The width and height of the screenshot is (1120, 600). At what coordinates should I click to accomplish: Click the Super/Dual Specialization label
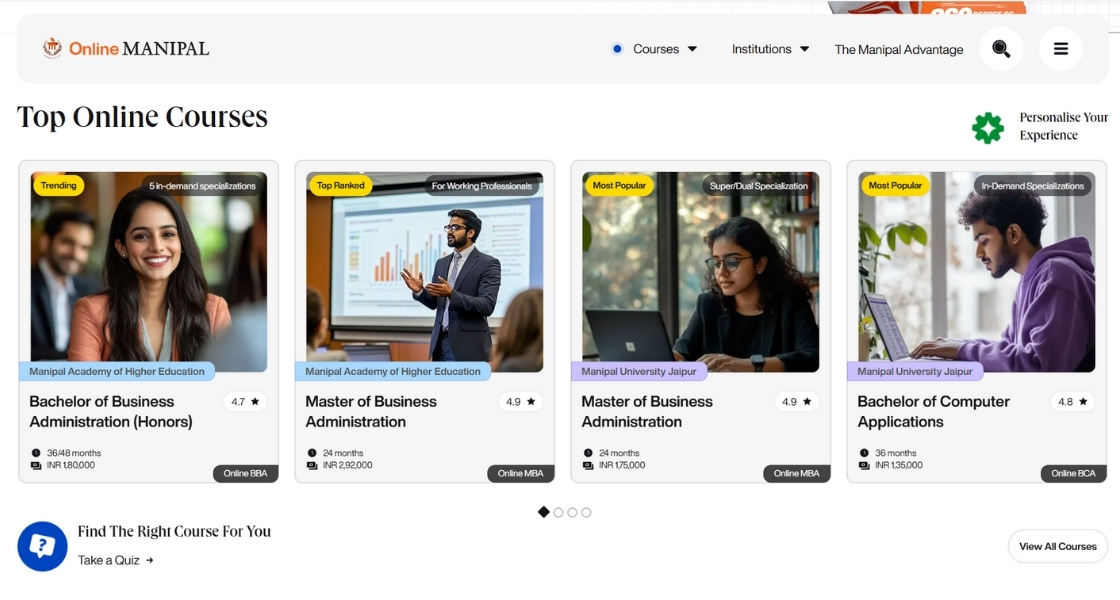[759, 186]
